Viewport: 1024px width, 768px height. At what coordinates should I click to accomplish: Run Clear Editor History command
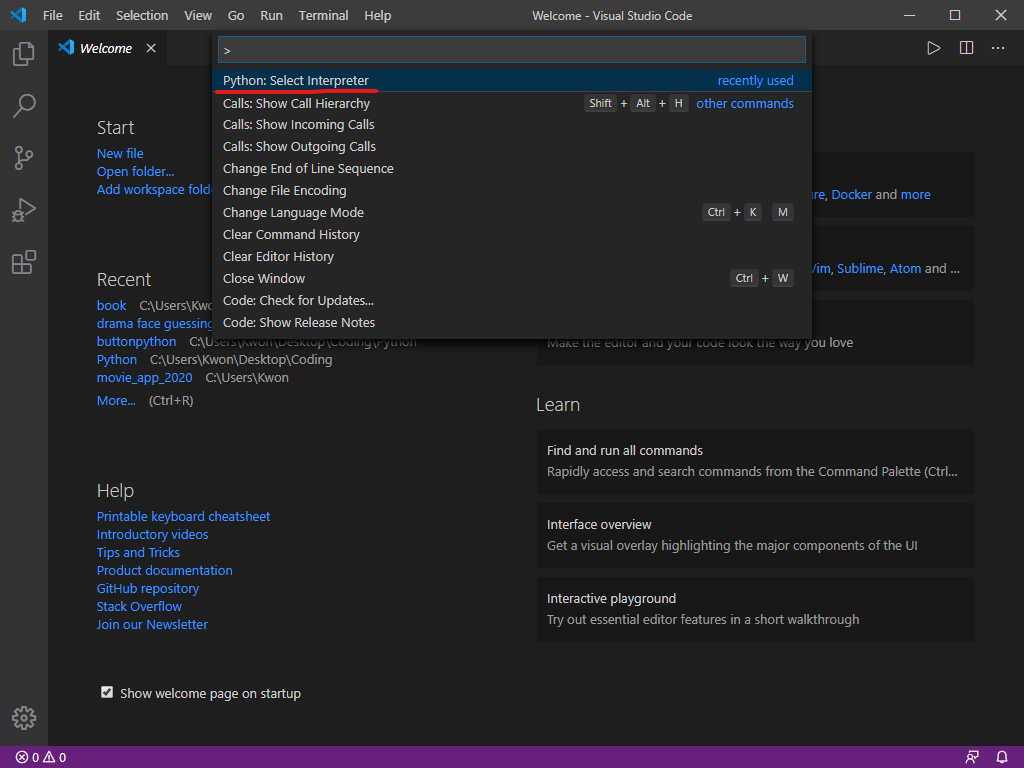click(512, 257)
